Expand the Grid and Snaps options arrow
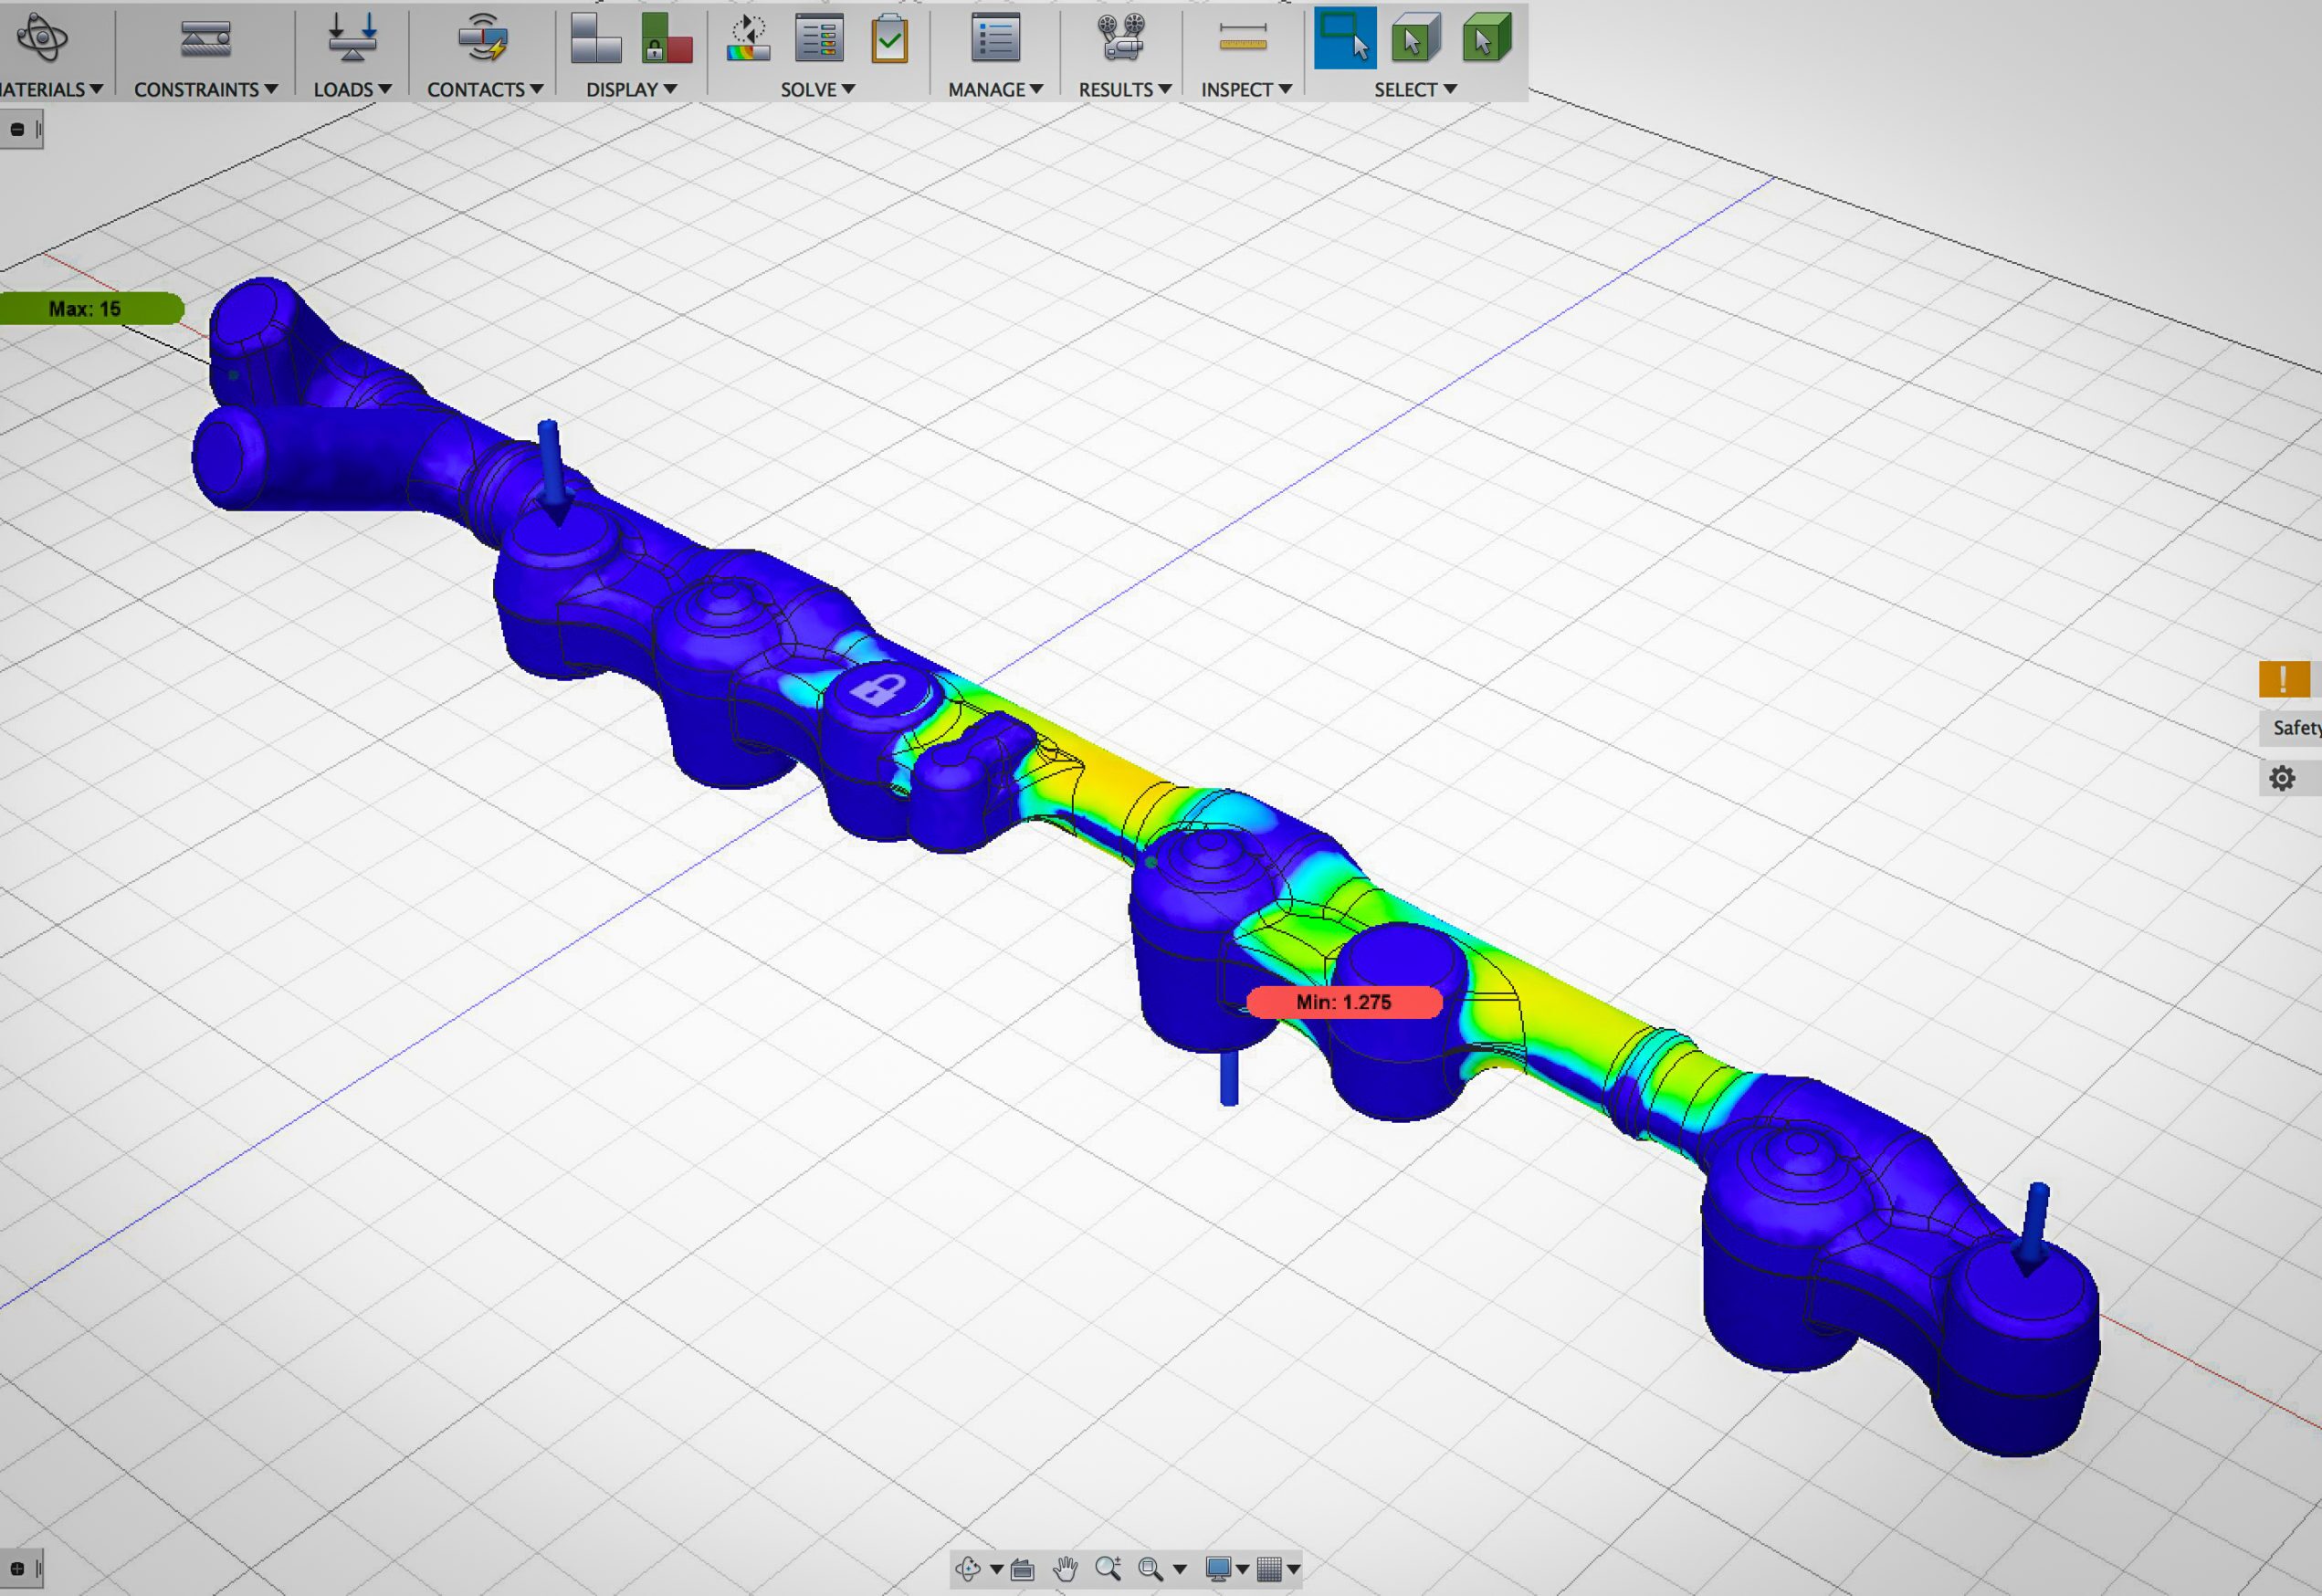 pos(1293,1569)
